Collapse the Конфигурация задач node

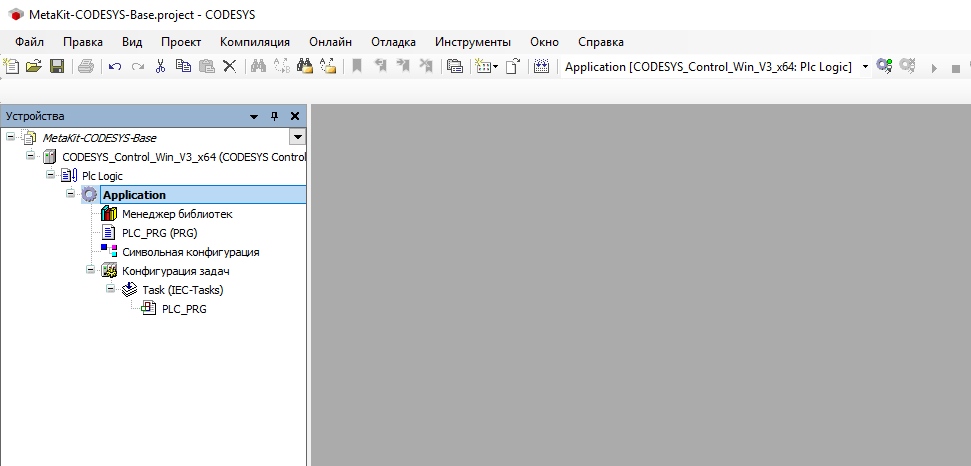point(90,270)
